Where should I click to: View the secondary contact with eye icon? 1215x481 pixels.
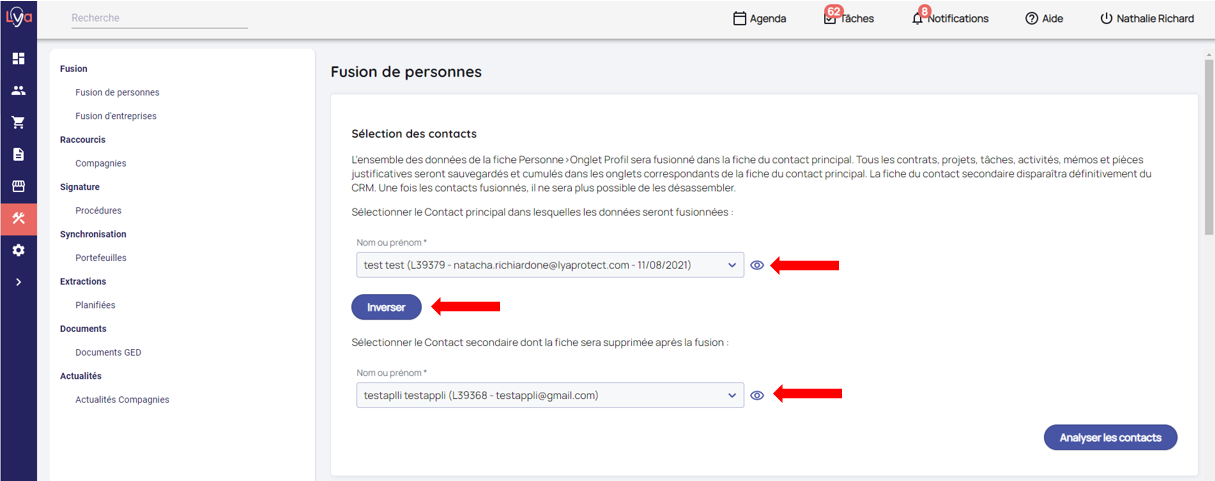757,395
